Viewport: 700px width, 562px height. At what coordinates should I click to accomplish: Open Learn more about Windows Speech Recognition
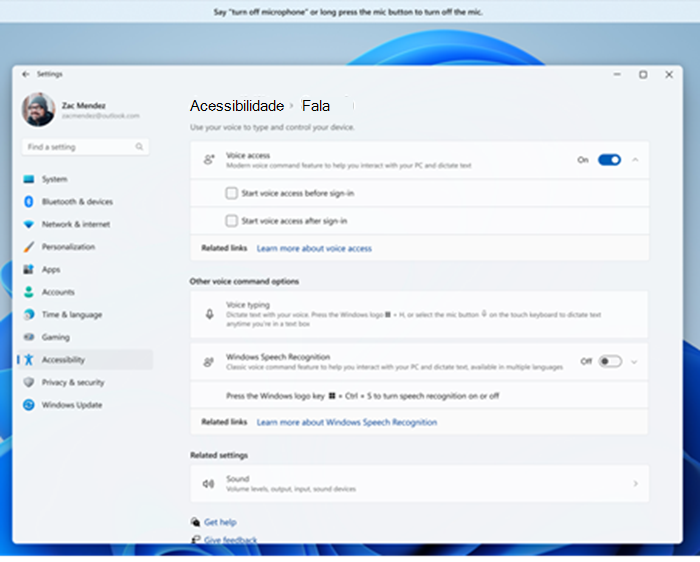pos(347,422)
